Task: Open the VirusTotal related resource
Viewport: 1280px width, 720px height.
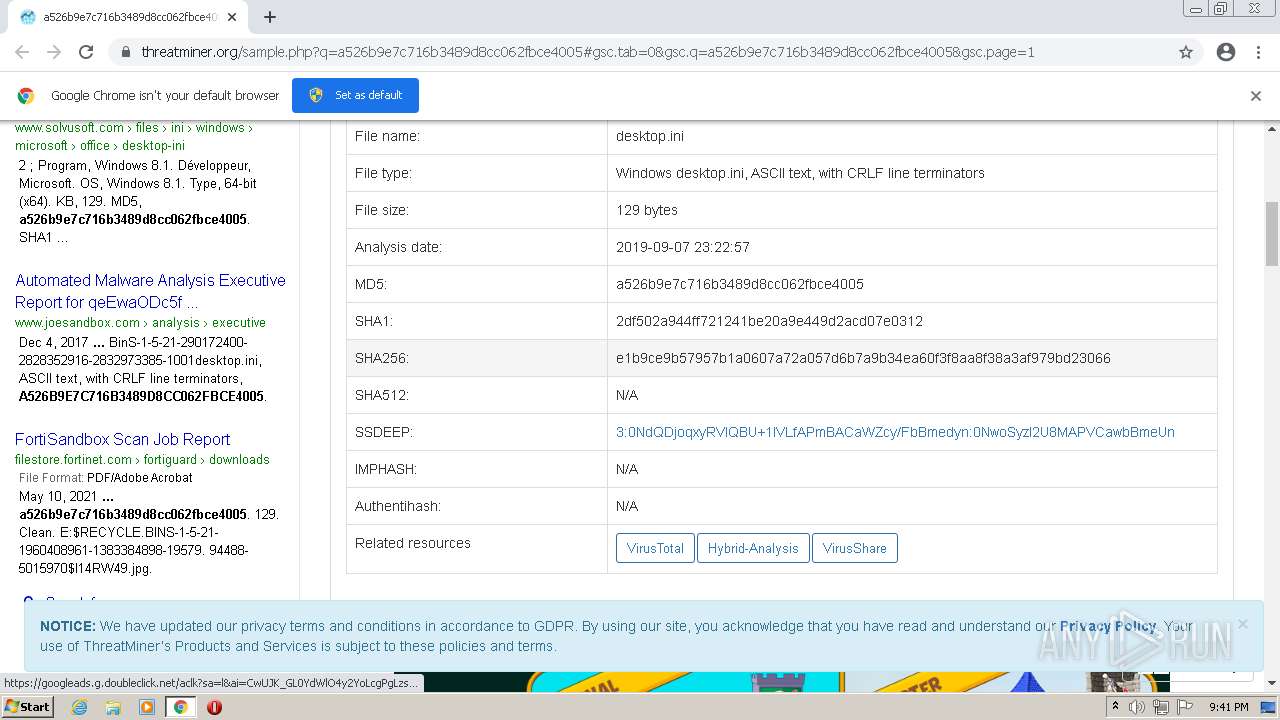Action: point(655,548)
